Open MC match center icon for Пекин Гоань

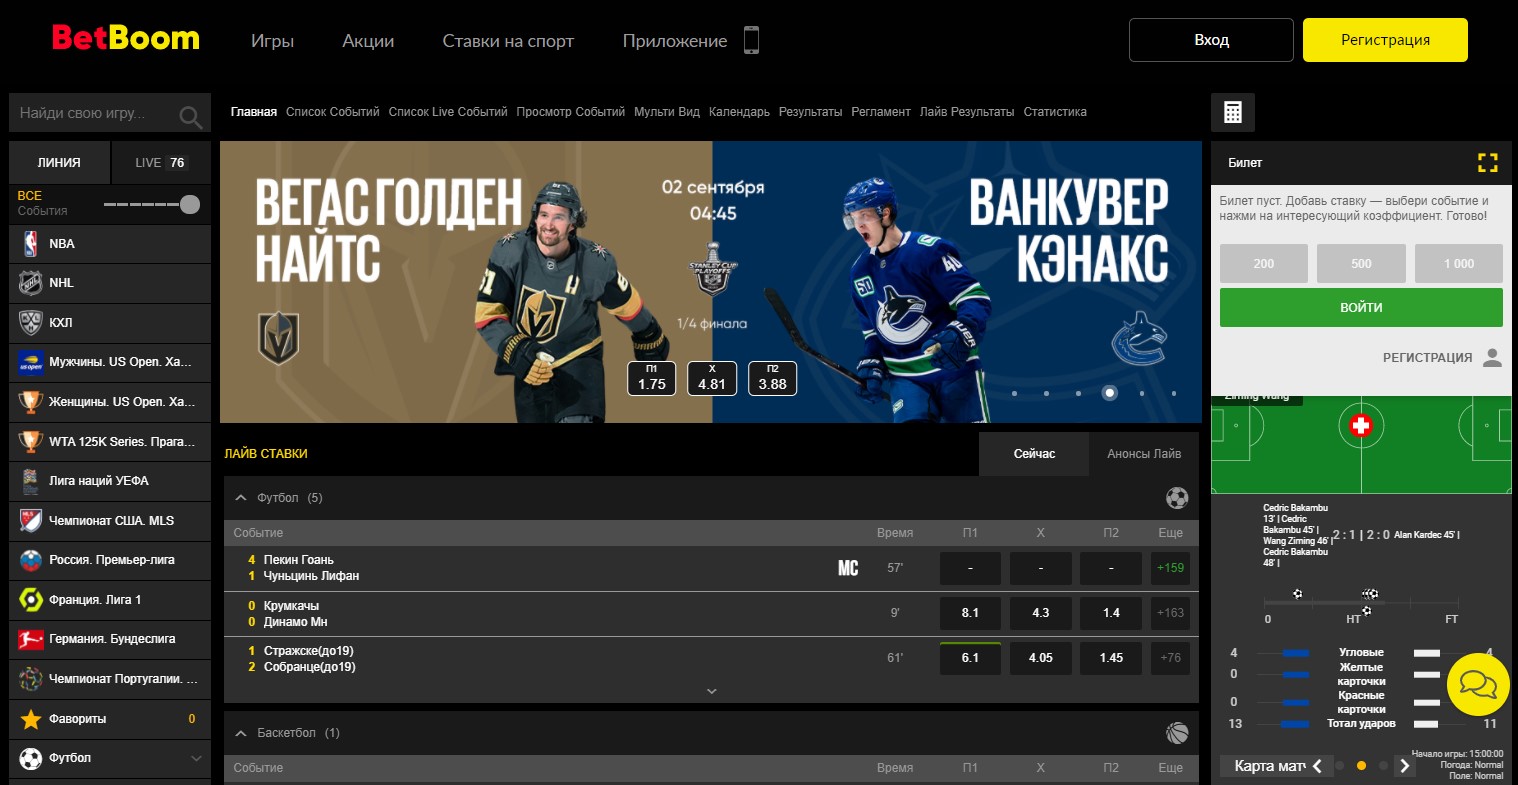click(x=848, y=568)
